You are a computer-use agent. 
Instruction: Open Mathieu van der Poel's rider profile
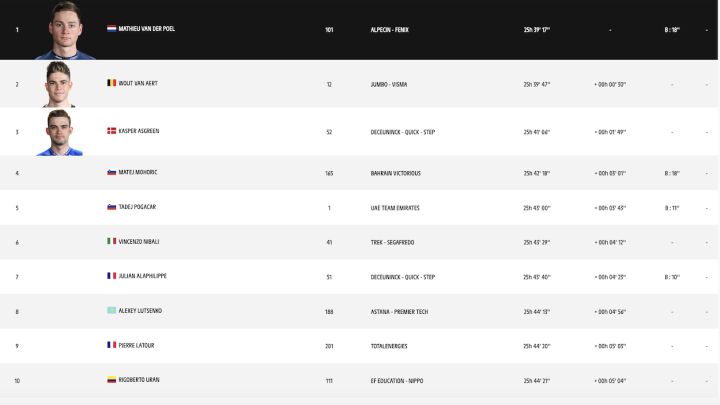(146, 28)
